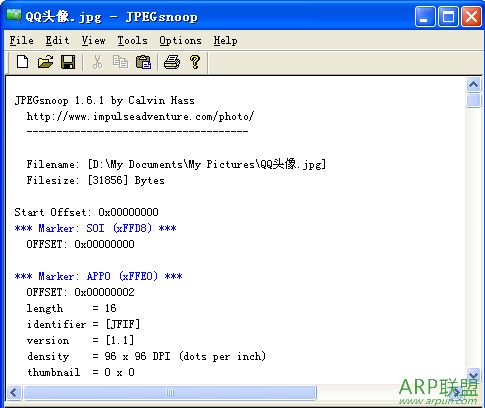Click the 'Marker: APP0 (xFFE0)' heading
The image size is (485, 408).
point(98,276)
